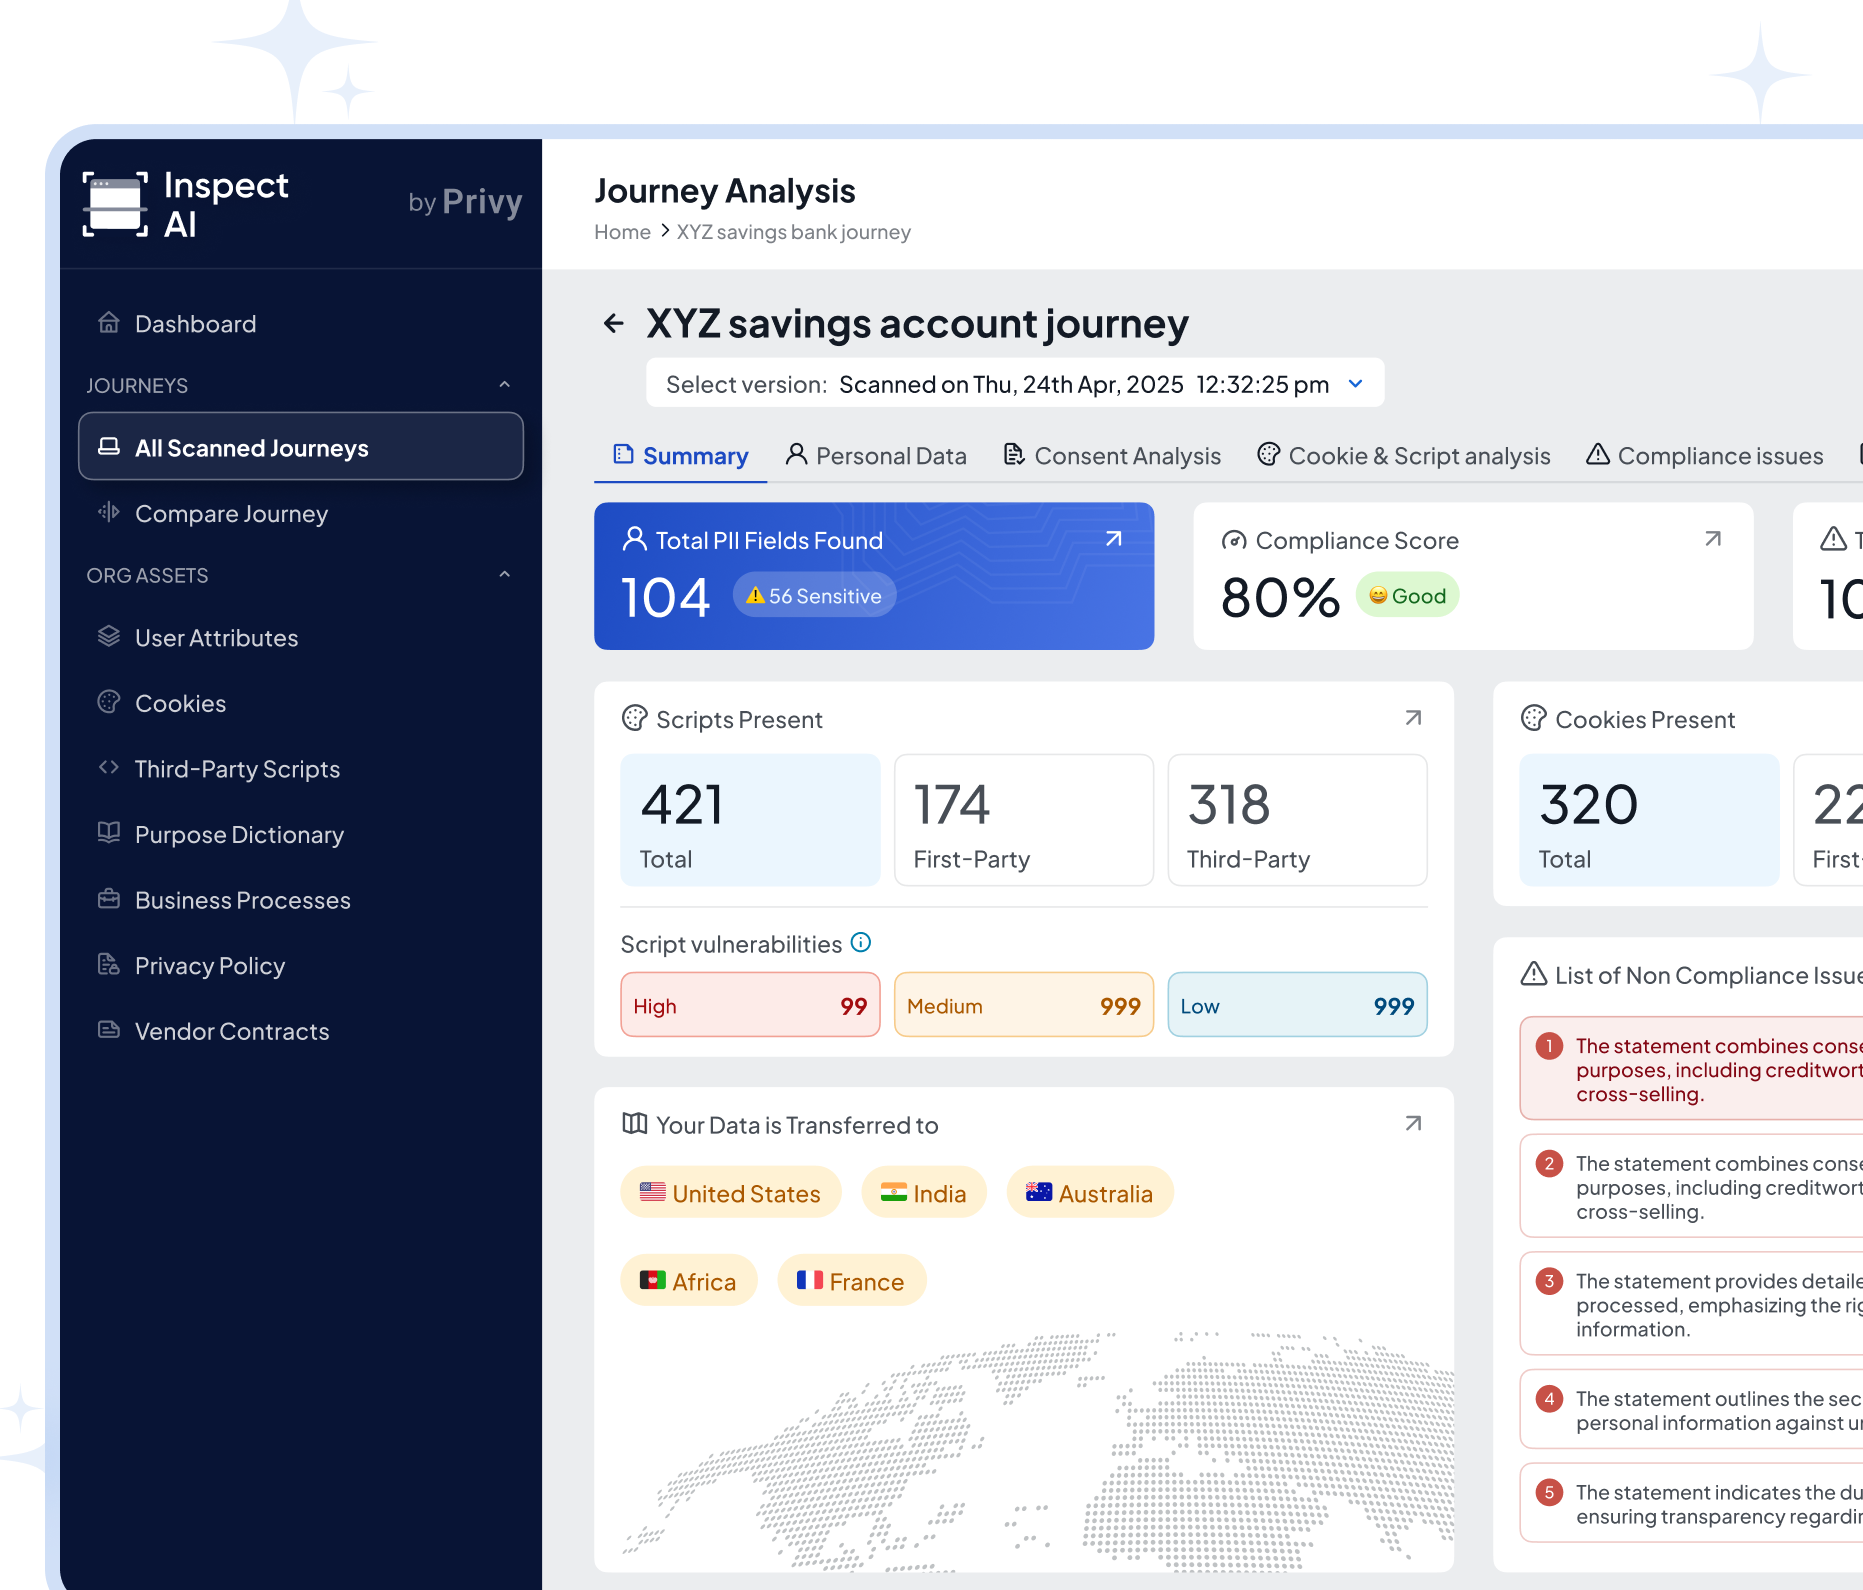Click the Privacy Policy document icon
The width and height of the screenshot is (1863, 1590).
(x=109, y=964)
